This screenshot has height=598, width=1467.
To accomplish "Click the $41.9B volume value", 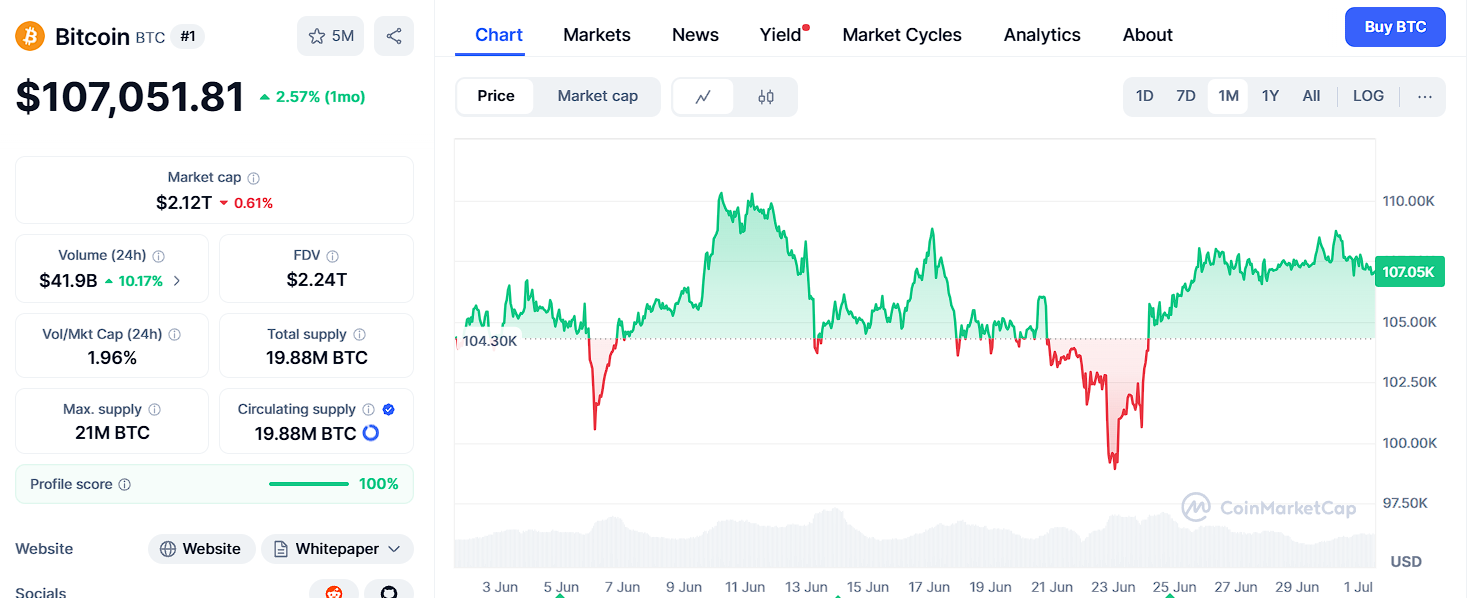I will click(x=68, y=281).
